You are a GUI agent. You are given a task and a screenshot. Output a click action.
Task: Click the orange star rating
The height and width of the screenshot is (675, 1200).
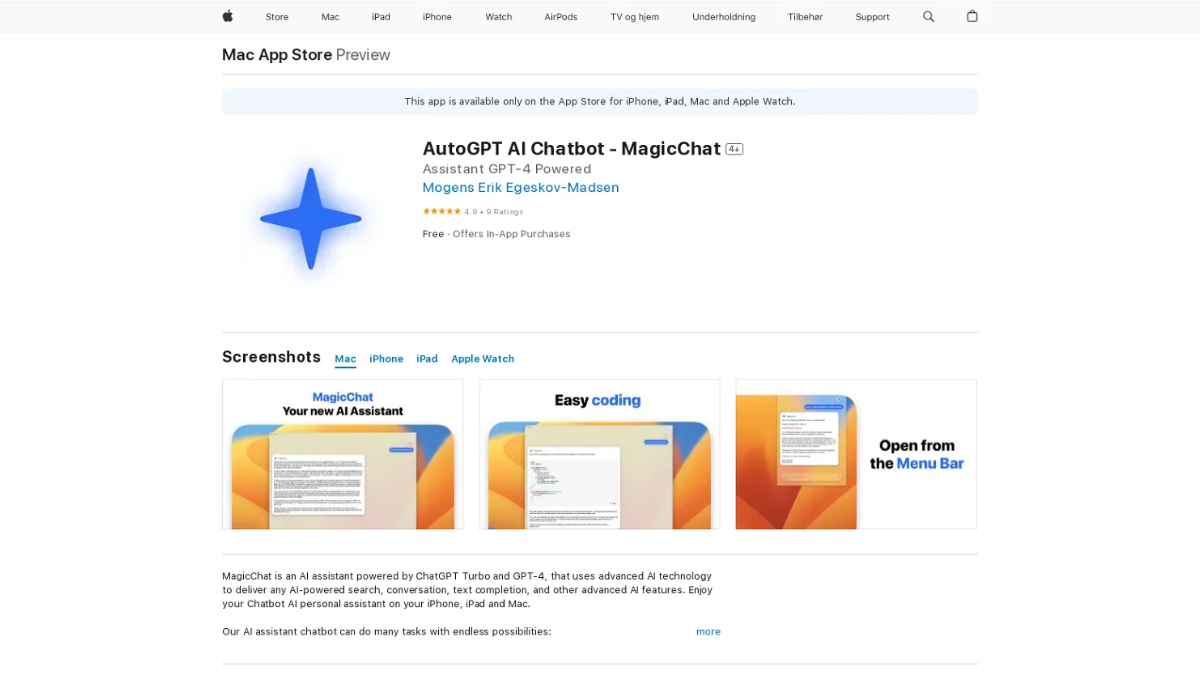[441, 212]
